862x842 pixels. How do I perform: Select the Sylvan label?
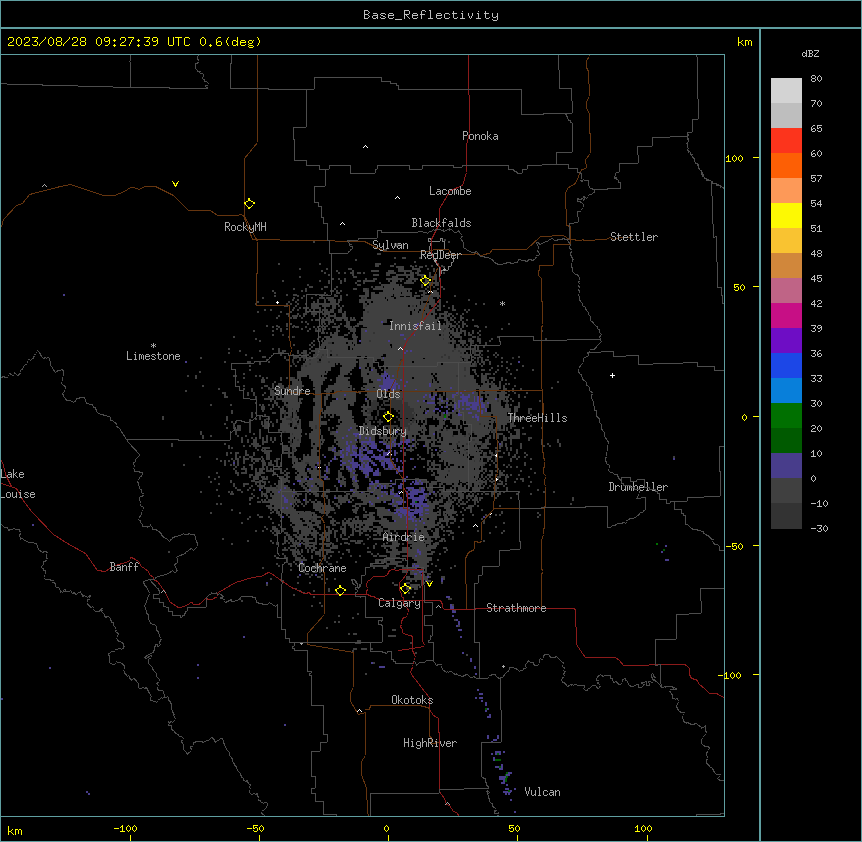[390, 245]
